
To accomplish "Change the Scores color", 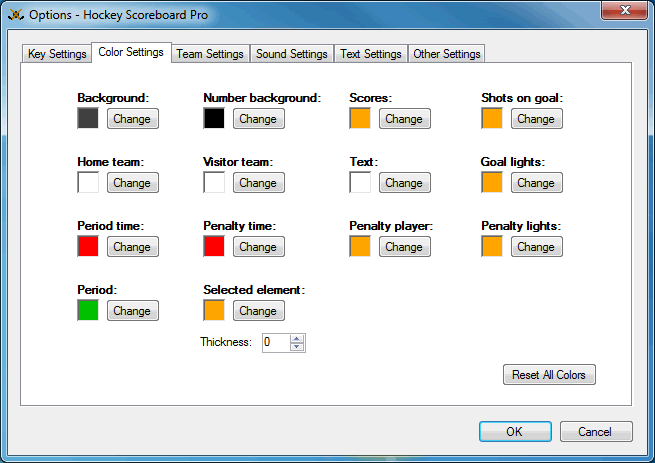I will [404, 119].
